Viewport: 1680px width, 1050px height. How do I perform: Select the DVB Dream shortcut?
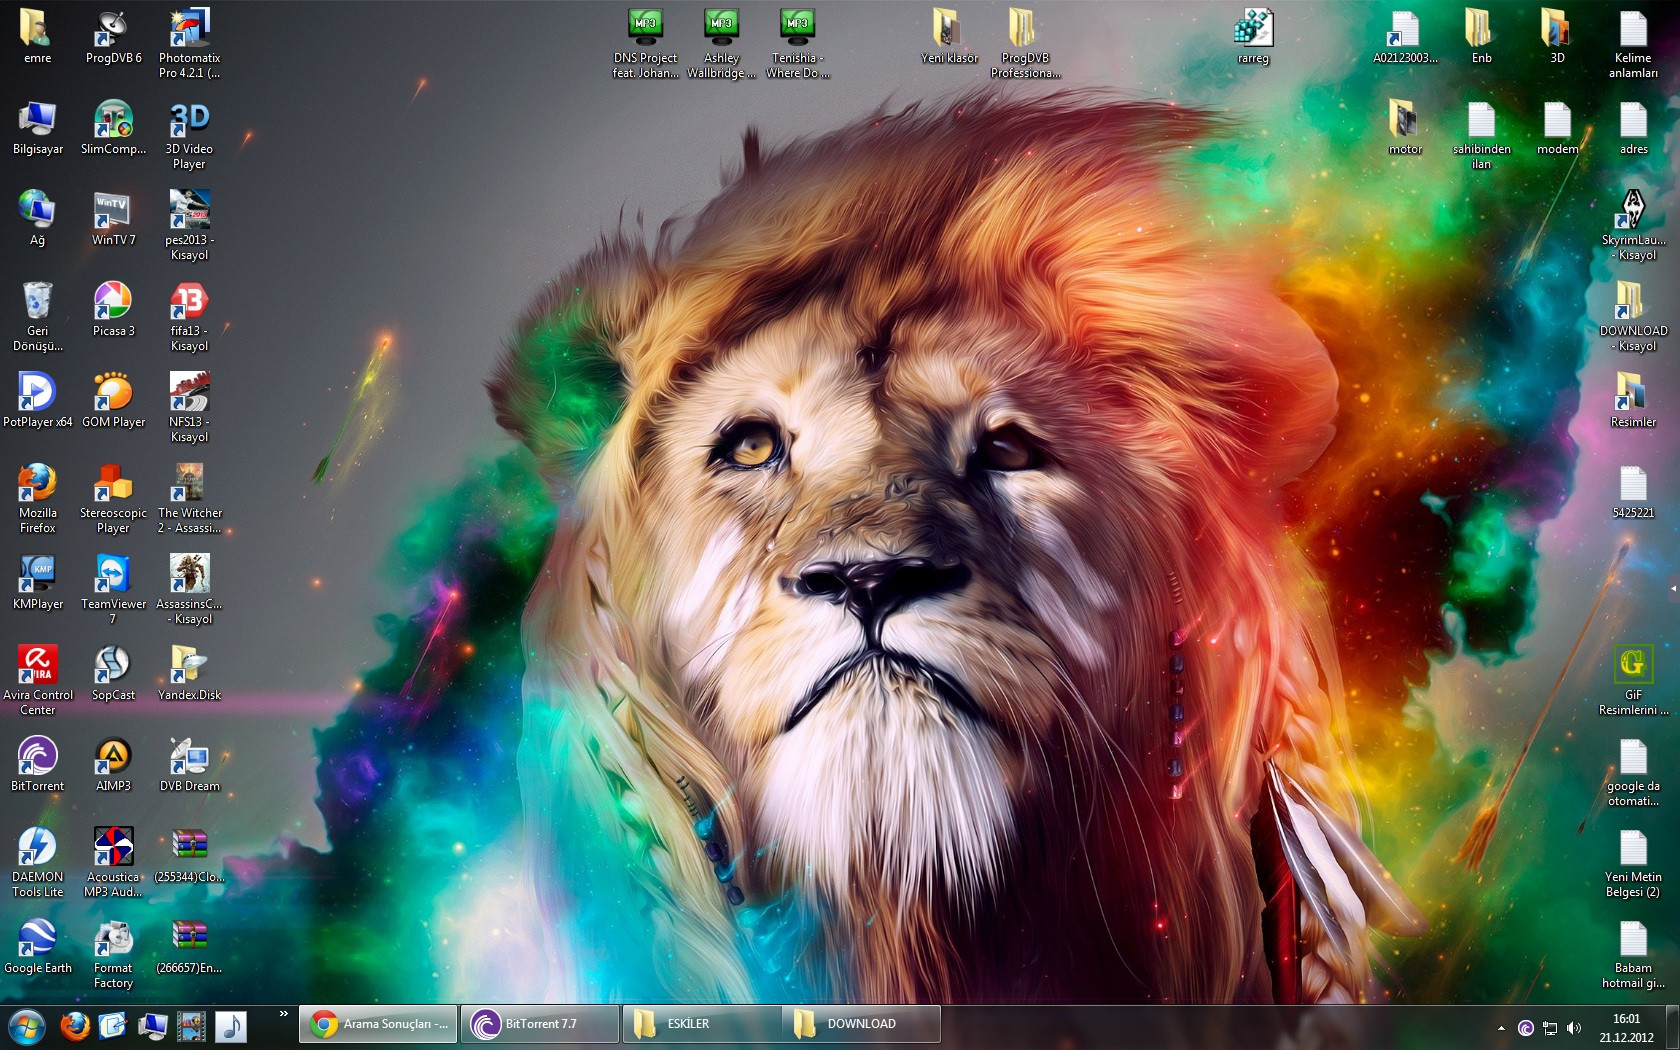point(189,765)
